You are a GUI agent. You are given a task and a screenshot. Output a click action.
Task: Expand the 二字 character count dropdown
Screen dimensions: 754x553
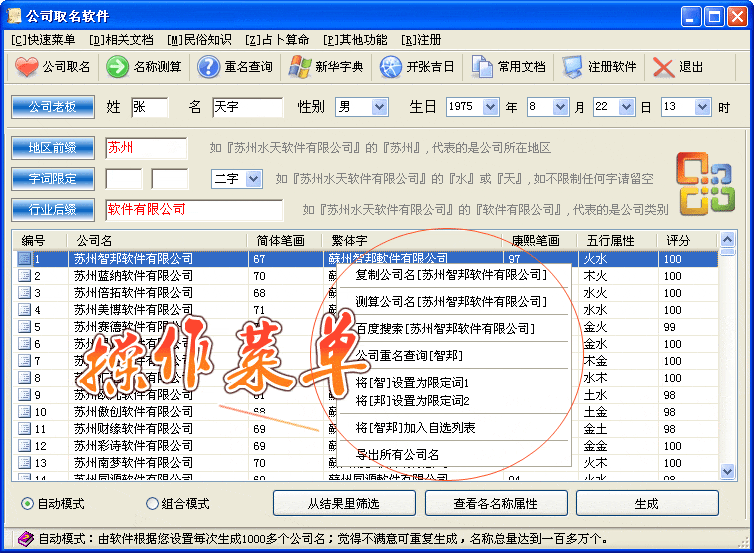tap(254, 179)
